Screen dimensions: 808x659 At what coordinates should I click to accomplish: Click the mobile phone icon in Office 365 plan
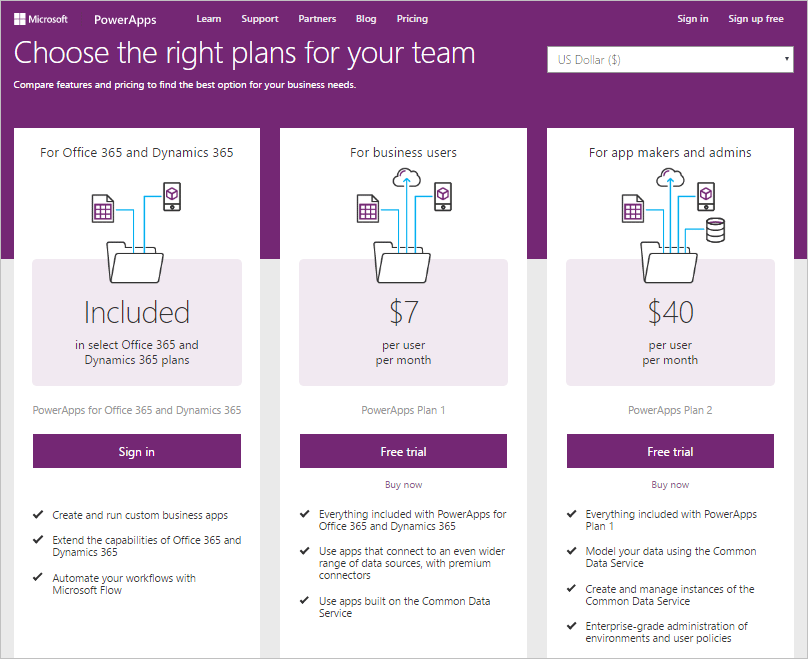(x=172, y=196)
